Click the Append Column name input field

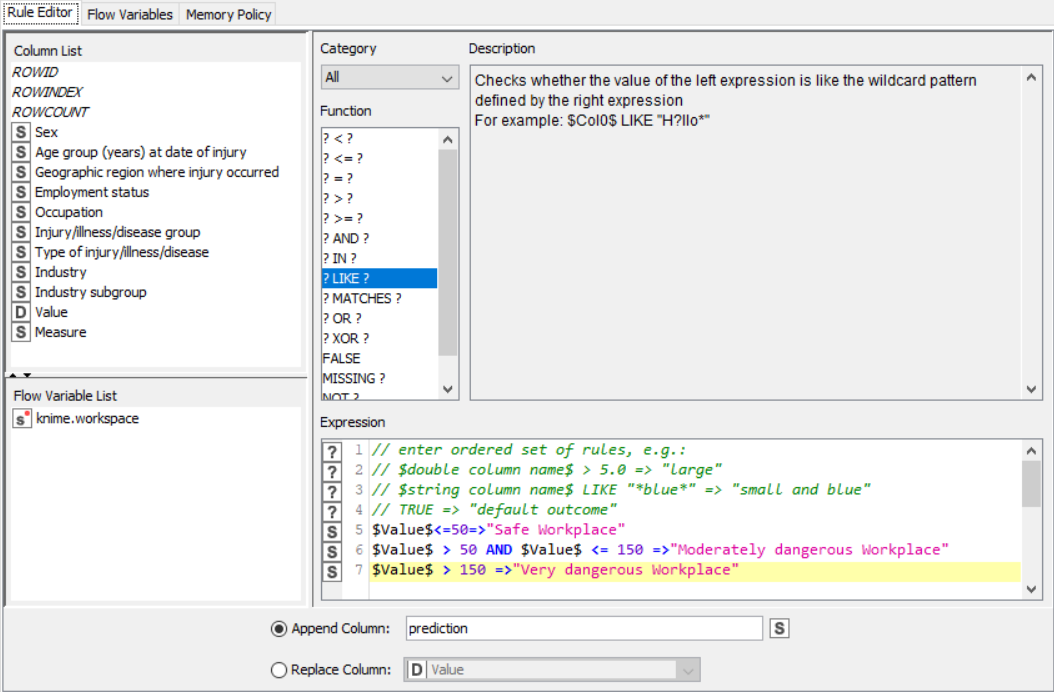584,628
